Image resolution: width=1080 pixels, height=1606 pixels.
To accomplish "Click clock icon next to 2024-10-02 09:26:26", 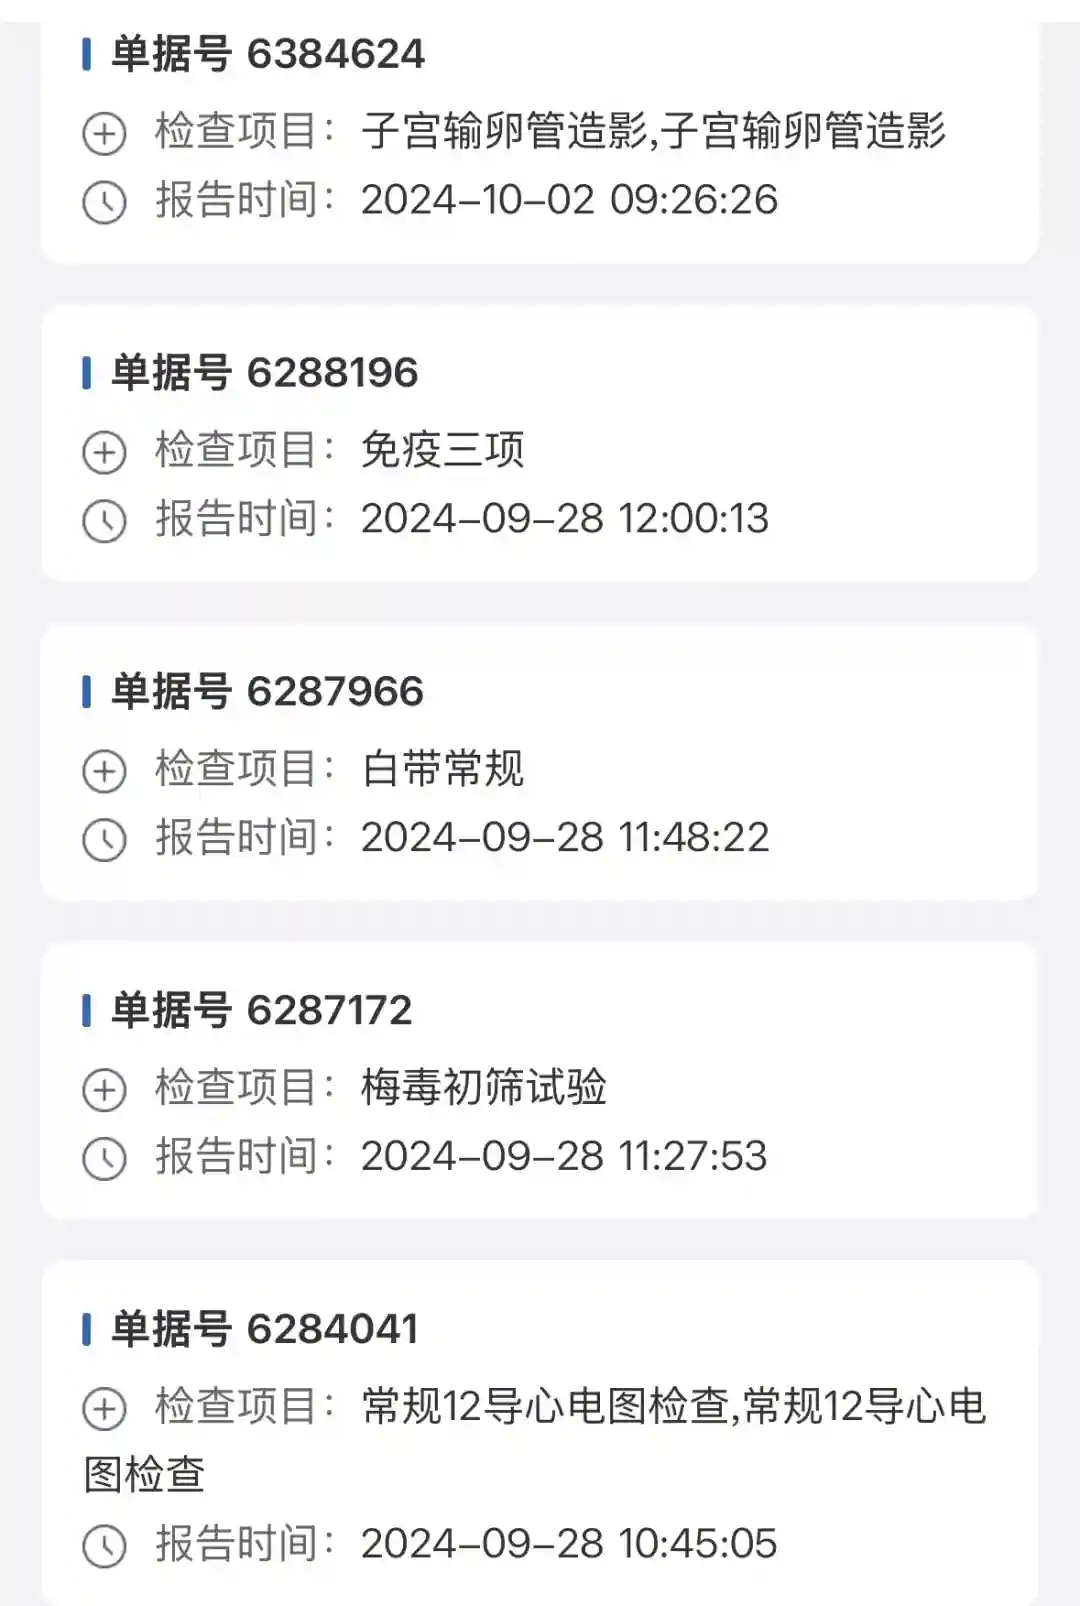I will pyautogui.click(x=104, y=202).
